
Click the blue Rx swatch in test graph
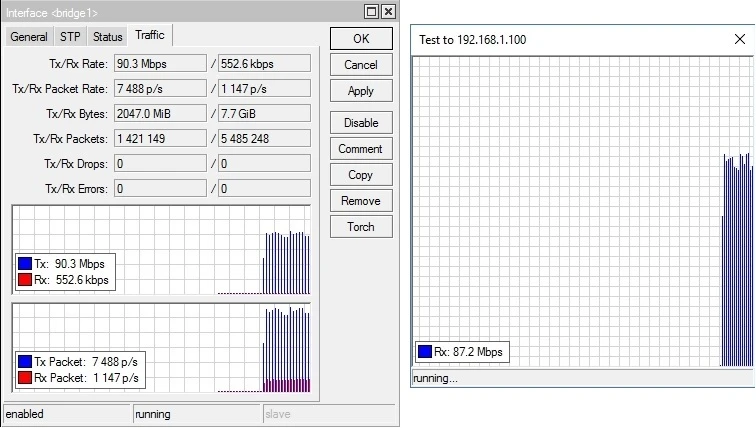click(x=425, y=352)
